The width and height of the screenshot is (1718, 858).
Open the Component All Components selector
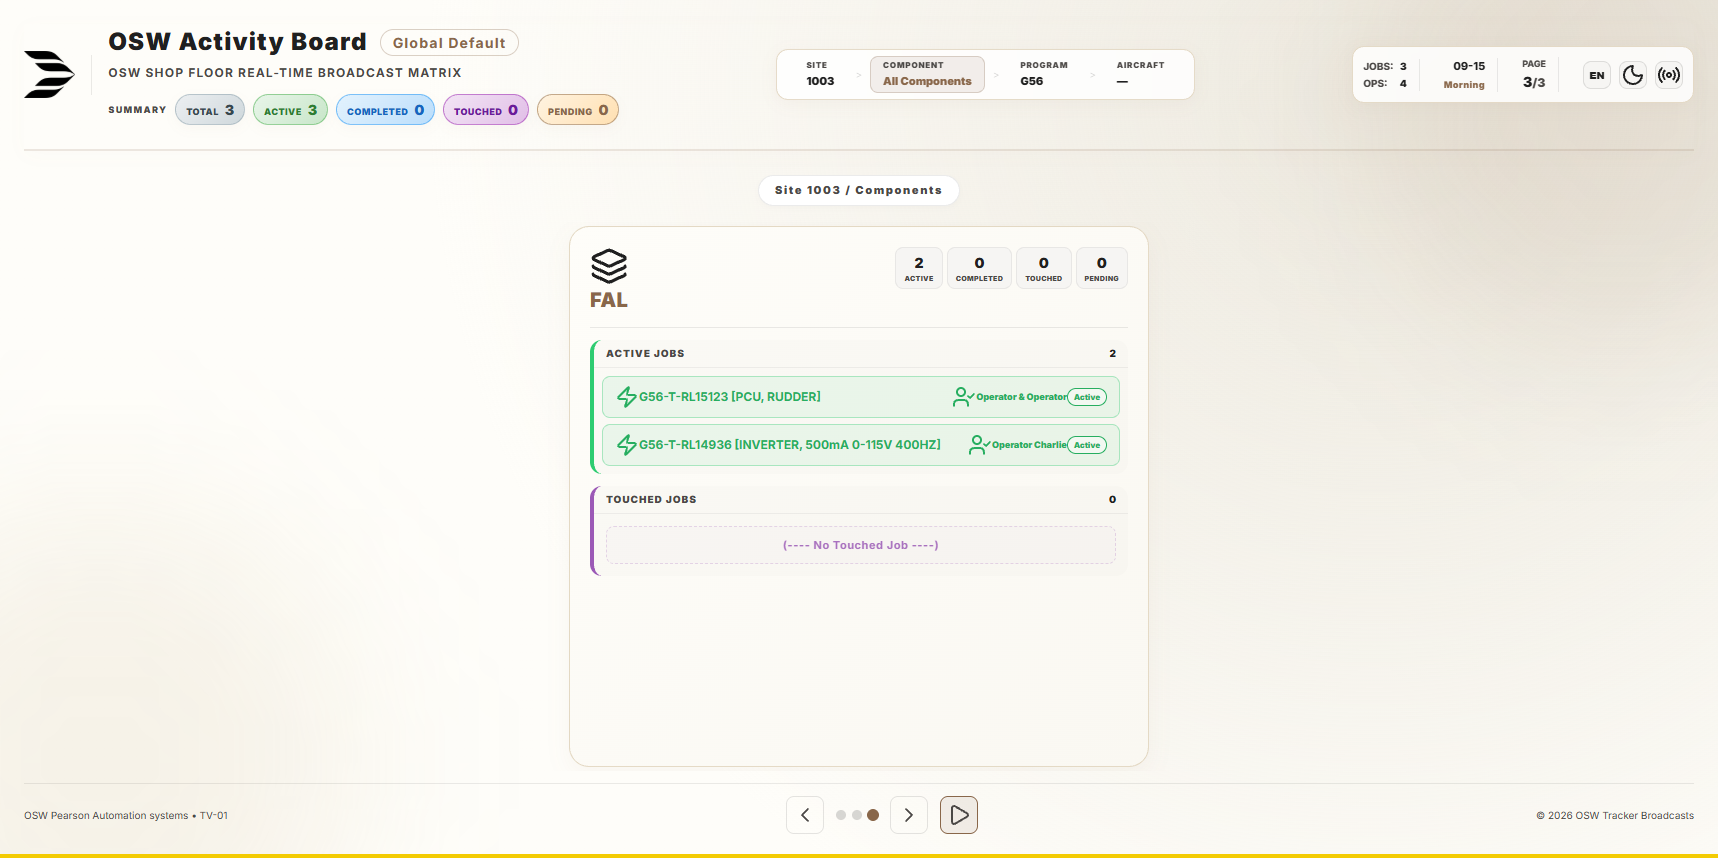[x=927, y=74]
